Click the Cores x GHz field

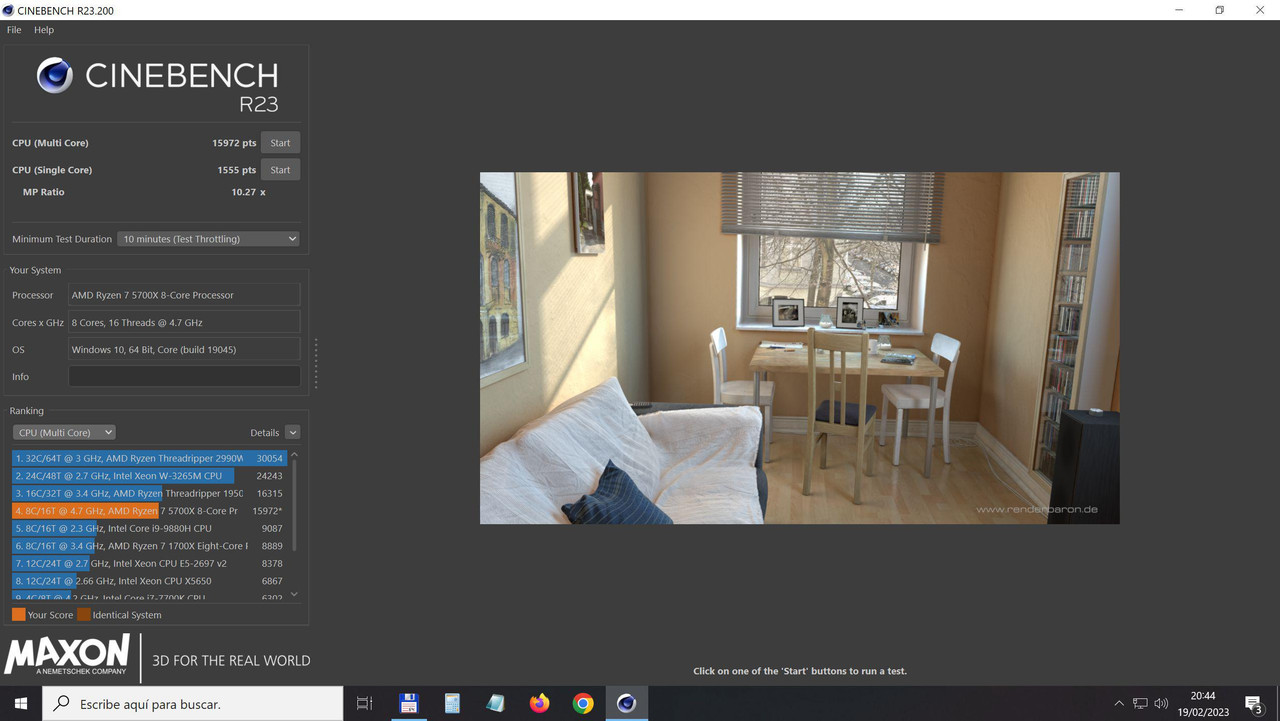(x=184, y=323)
